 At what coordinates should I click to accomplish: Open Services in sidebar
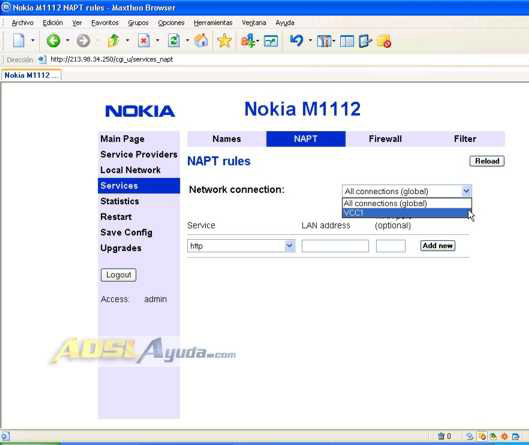pyautogui.click(x=139, y=186)
